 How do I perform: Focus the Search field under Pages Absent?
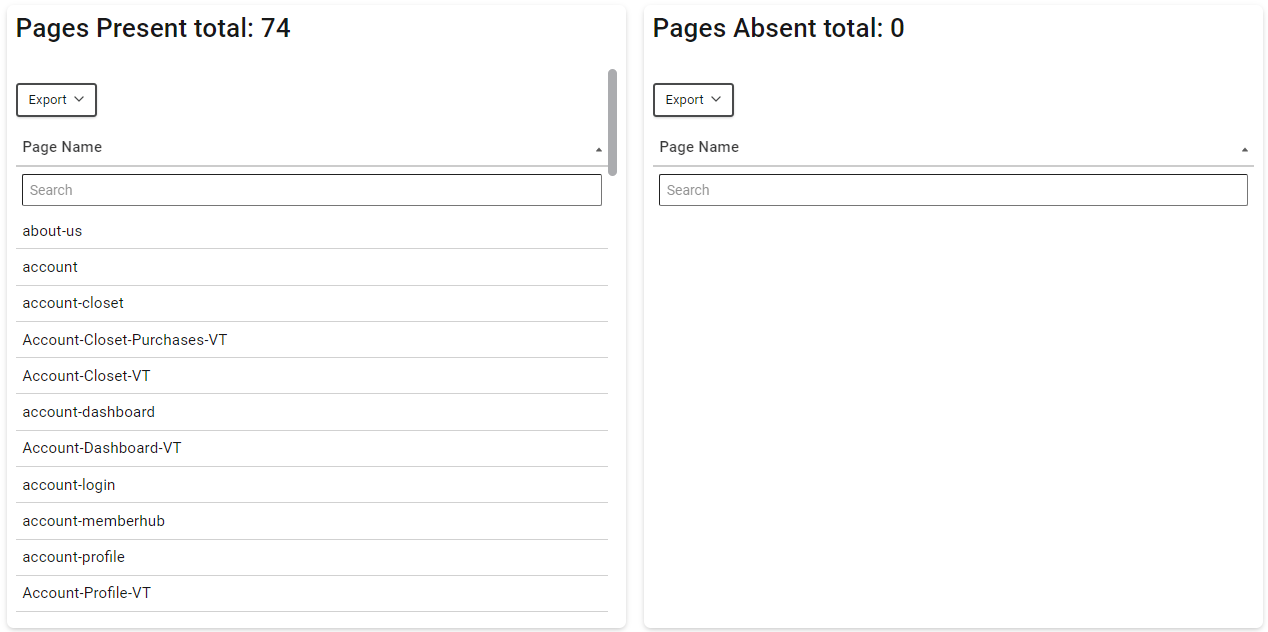(953, 190)
